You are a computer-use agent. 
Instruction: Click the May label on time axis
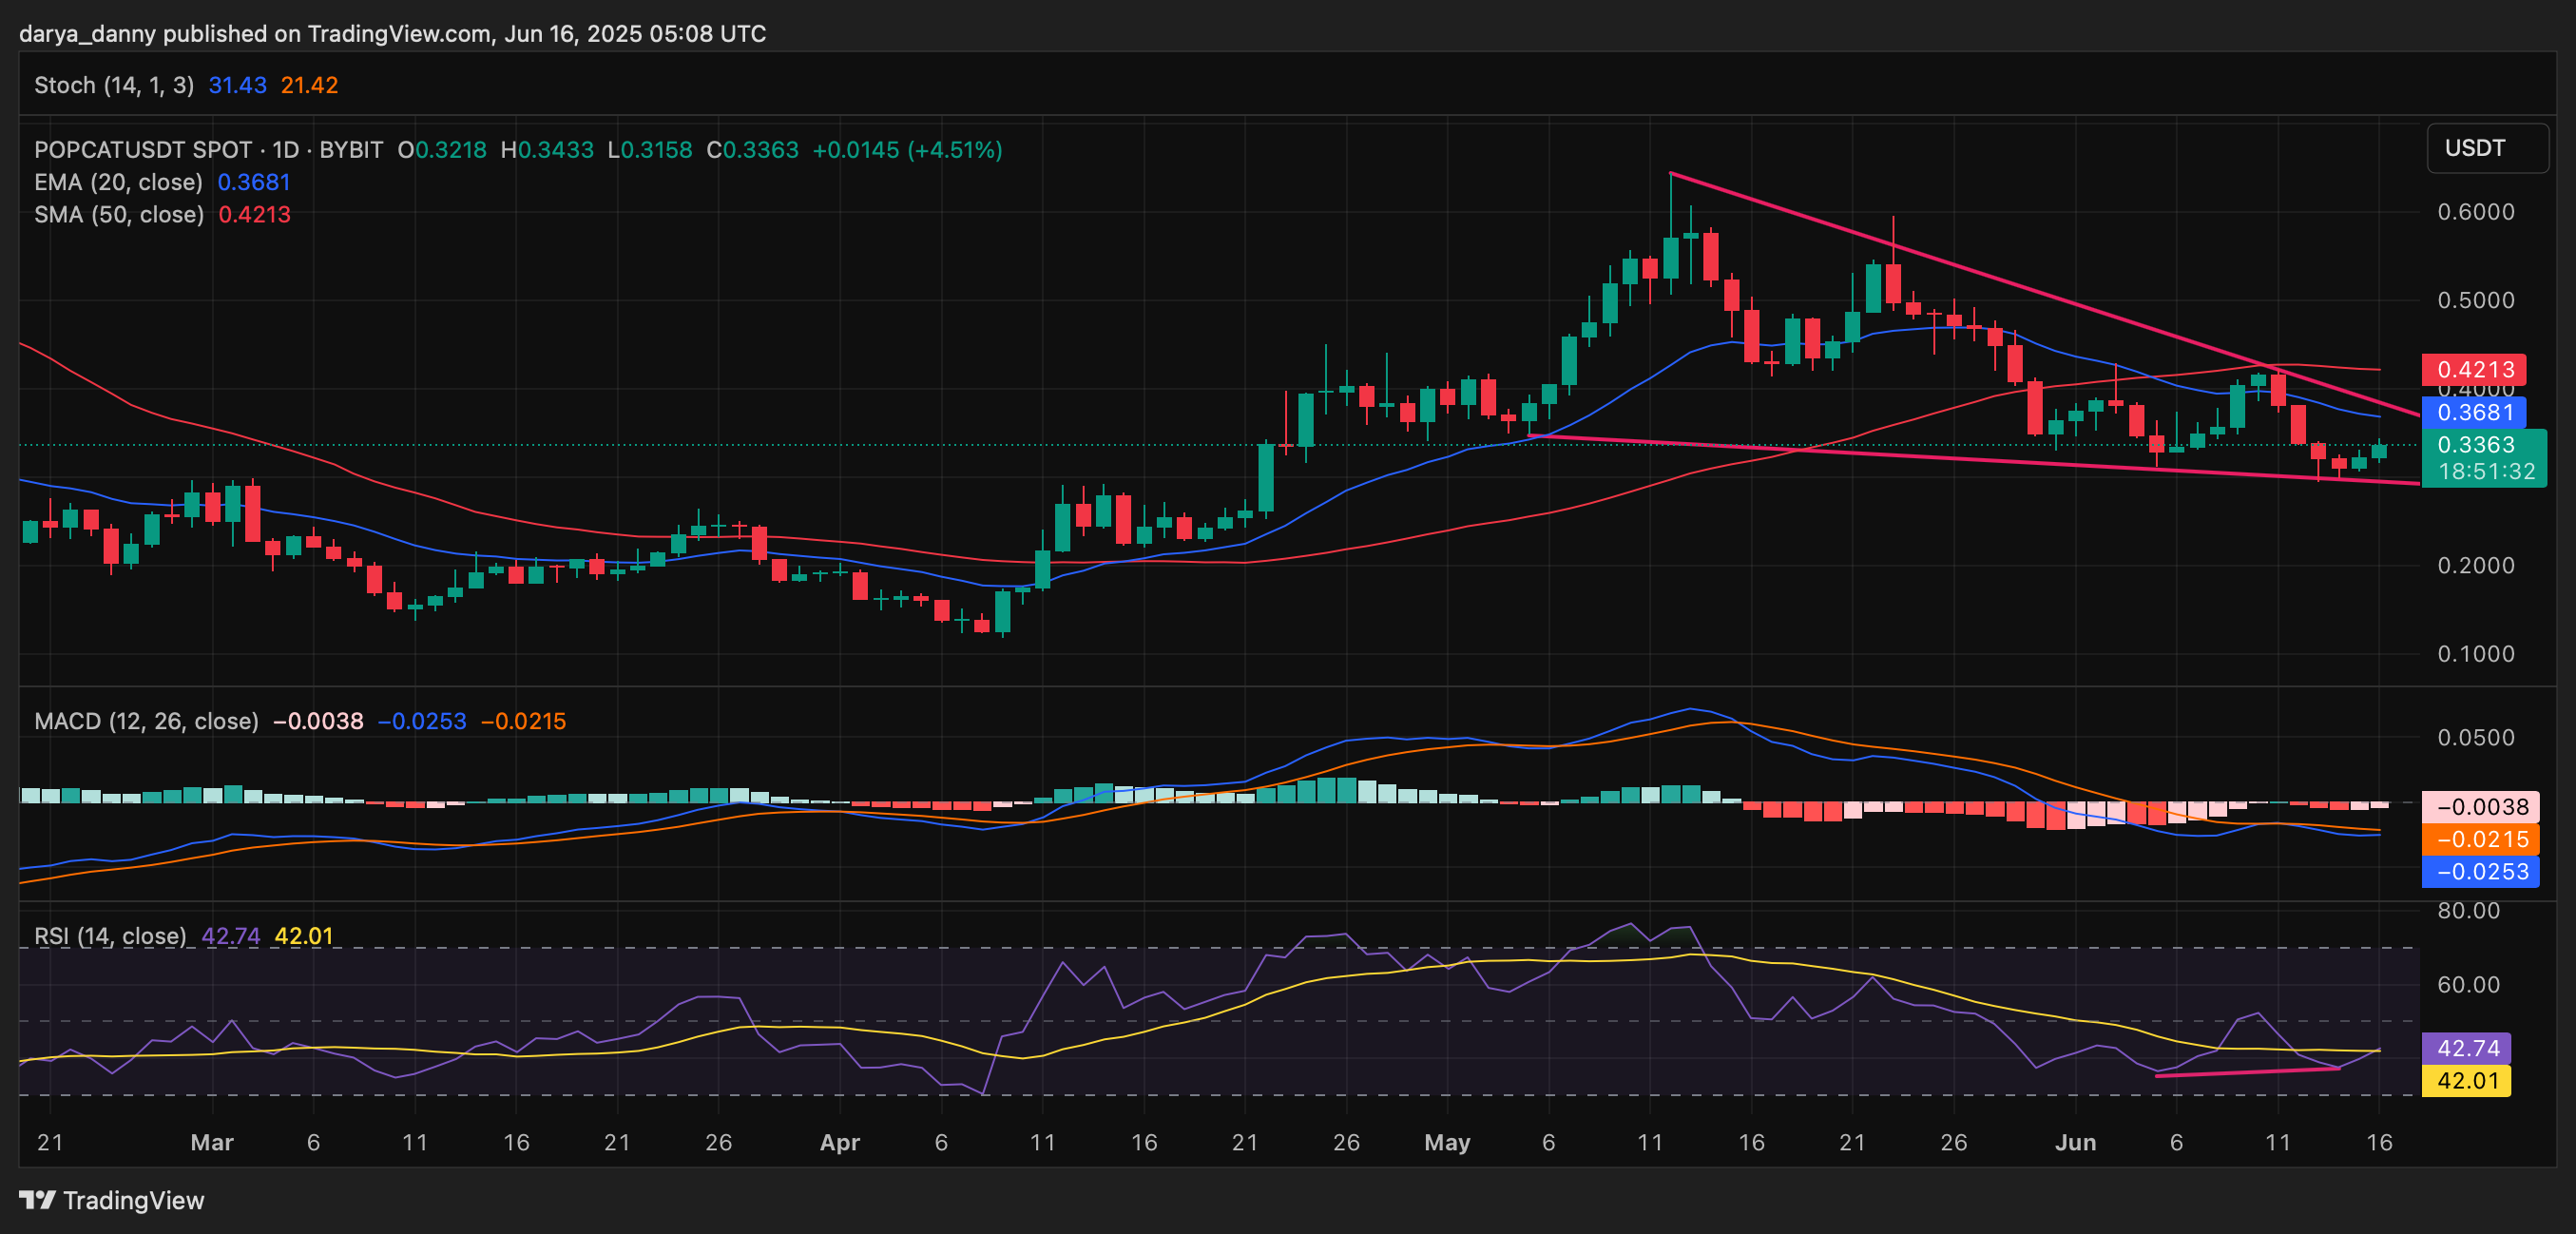[x=1446, y=1142]
